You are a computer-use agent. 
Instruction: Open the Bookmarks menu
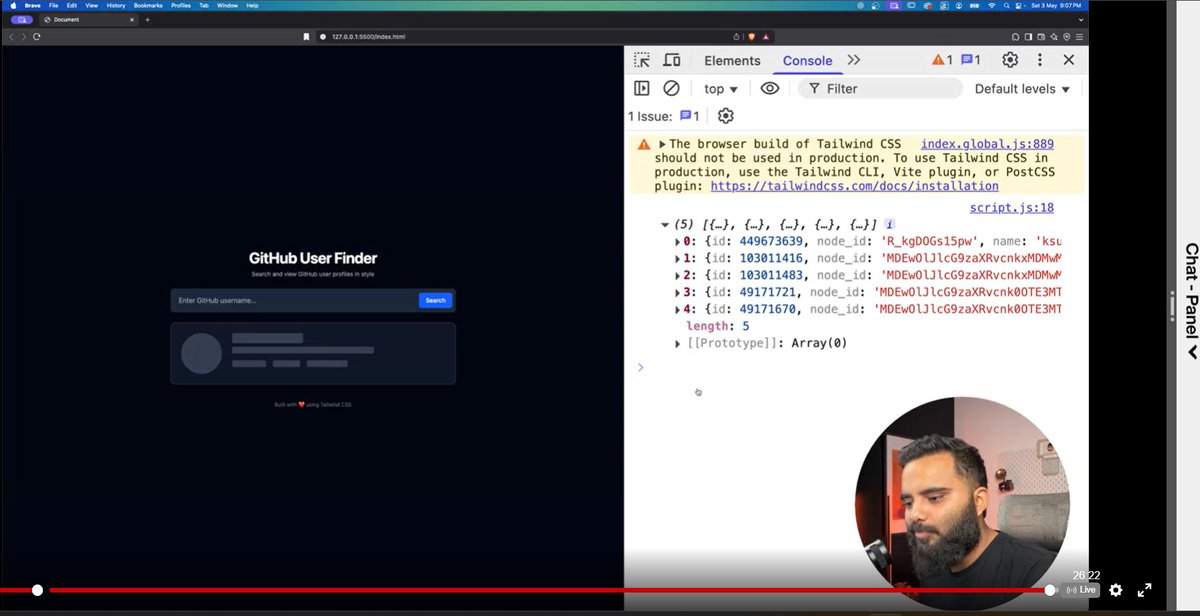(147, 4)
